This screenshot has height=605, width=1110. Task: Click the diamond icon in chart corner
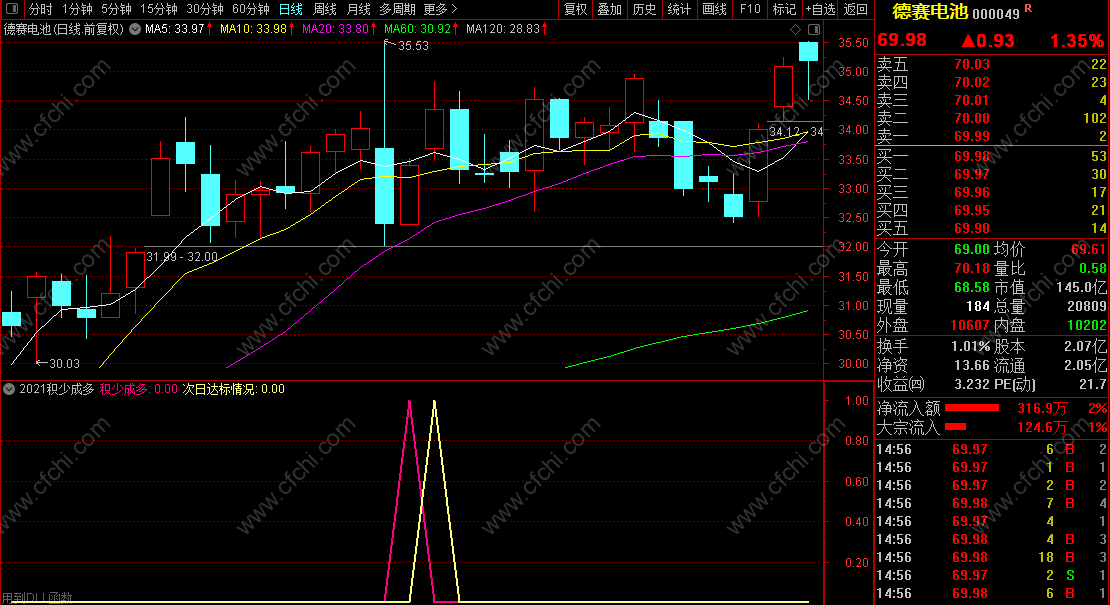pyautogui.click(x=796, y=29)
